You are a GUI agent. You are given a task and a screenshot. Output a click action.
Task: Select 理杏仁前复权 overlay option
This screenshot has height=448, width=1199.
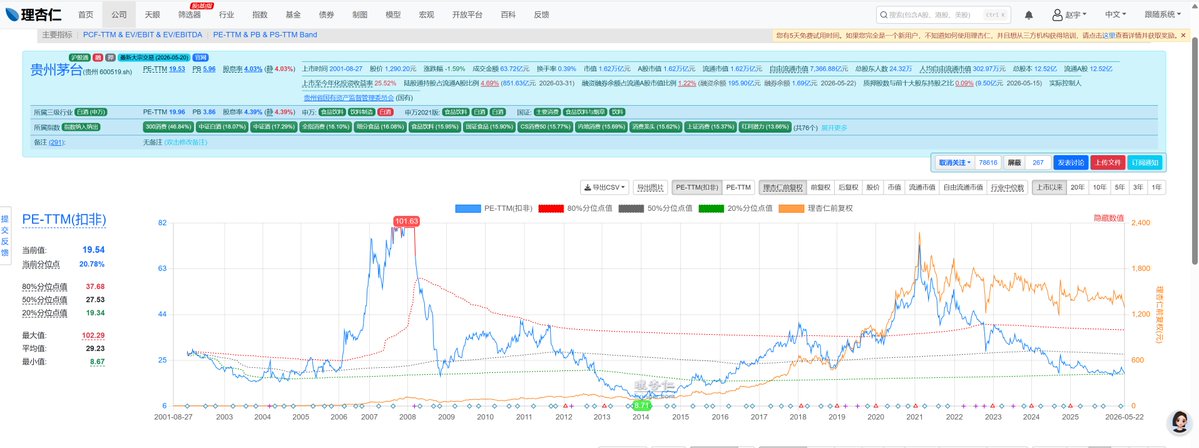click(x=781, y=187)
